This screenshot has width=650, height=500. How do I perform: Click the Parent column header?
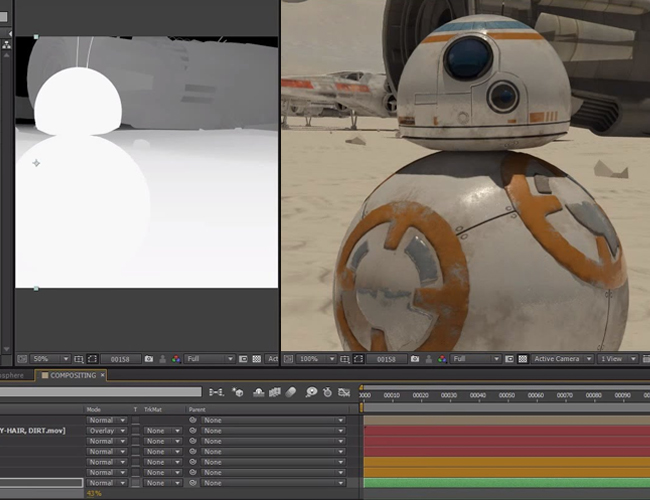click(x=197, y=410)
